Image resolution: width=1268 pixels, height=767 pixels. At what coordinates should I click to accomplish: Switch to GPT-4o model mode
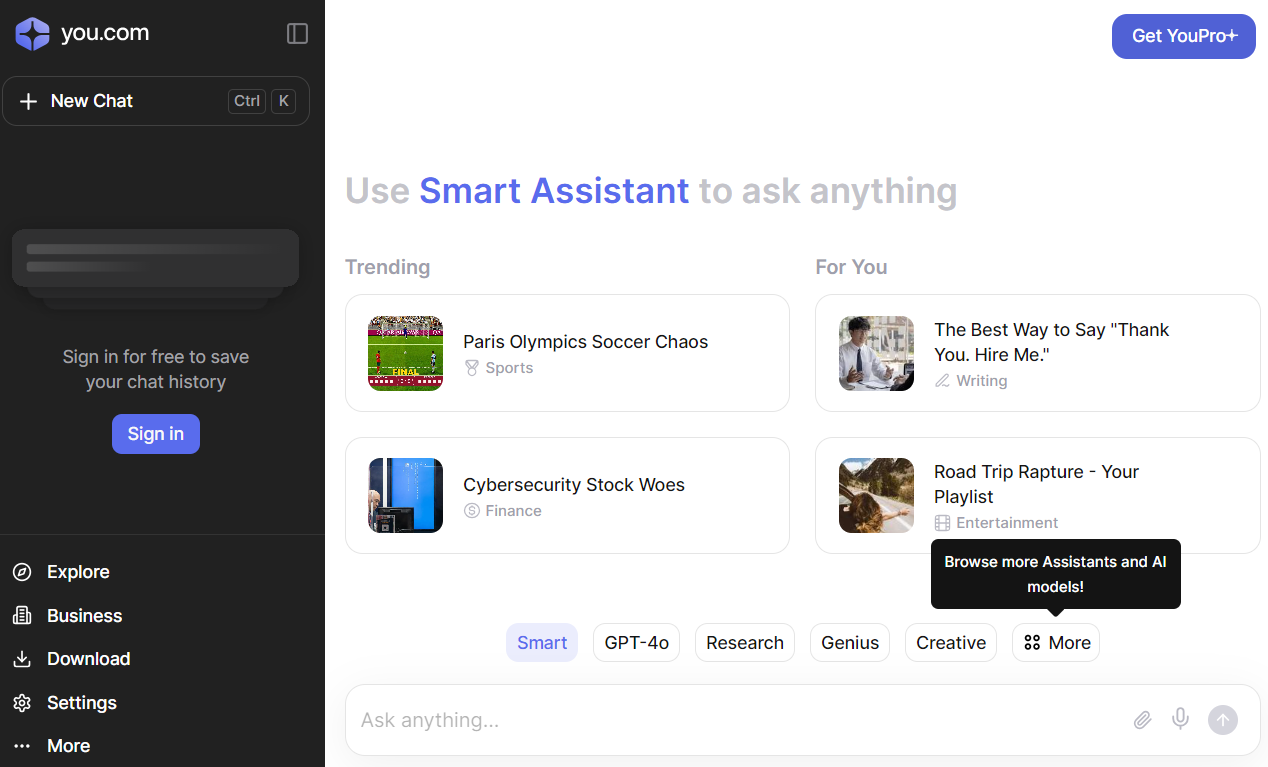click(x=636, y=643)
